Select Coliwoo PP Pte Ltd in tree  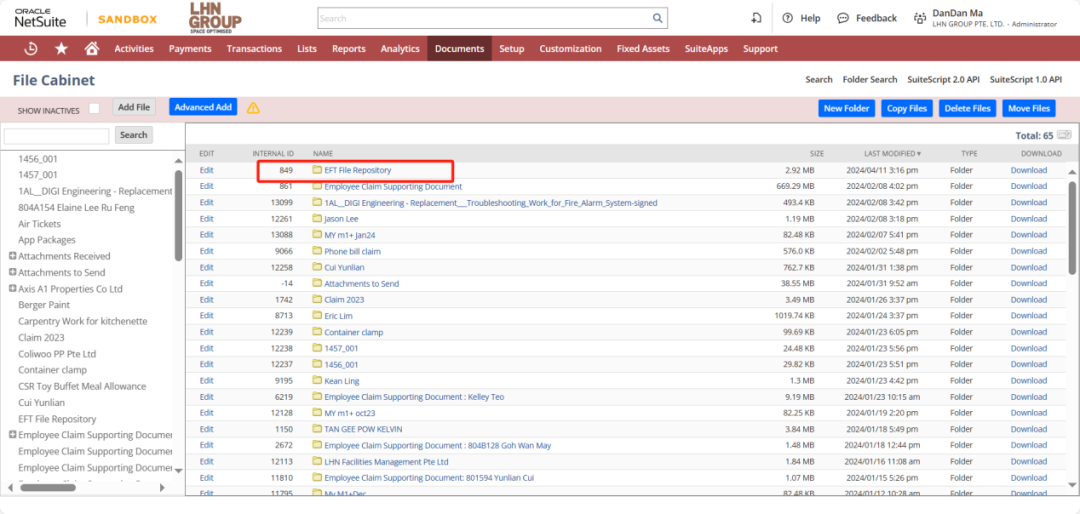click(57, 353)
